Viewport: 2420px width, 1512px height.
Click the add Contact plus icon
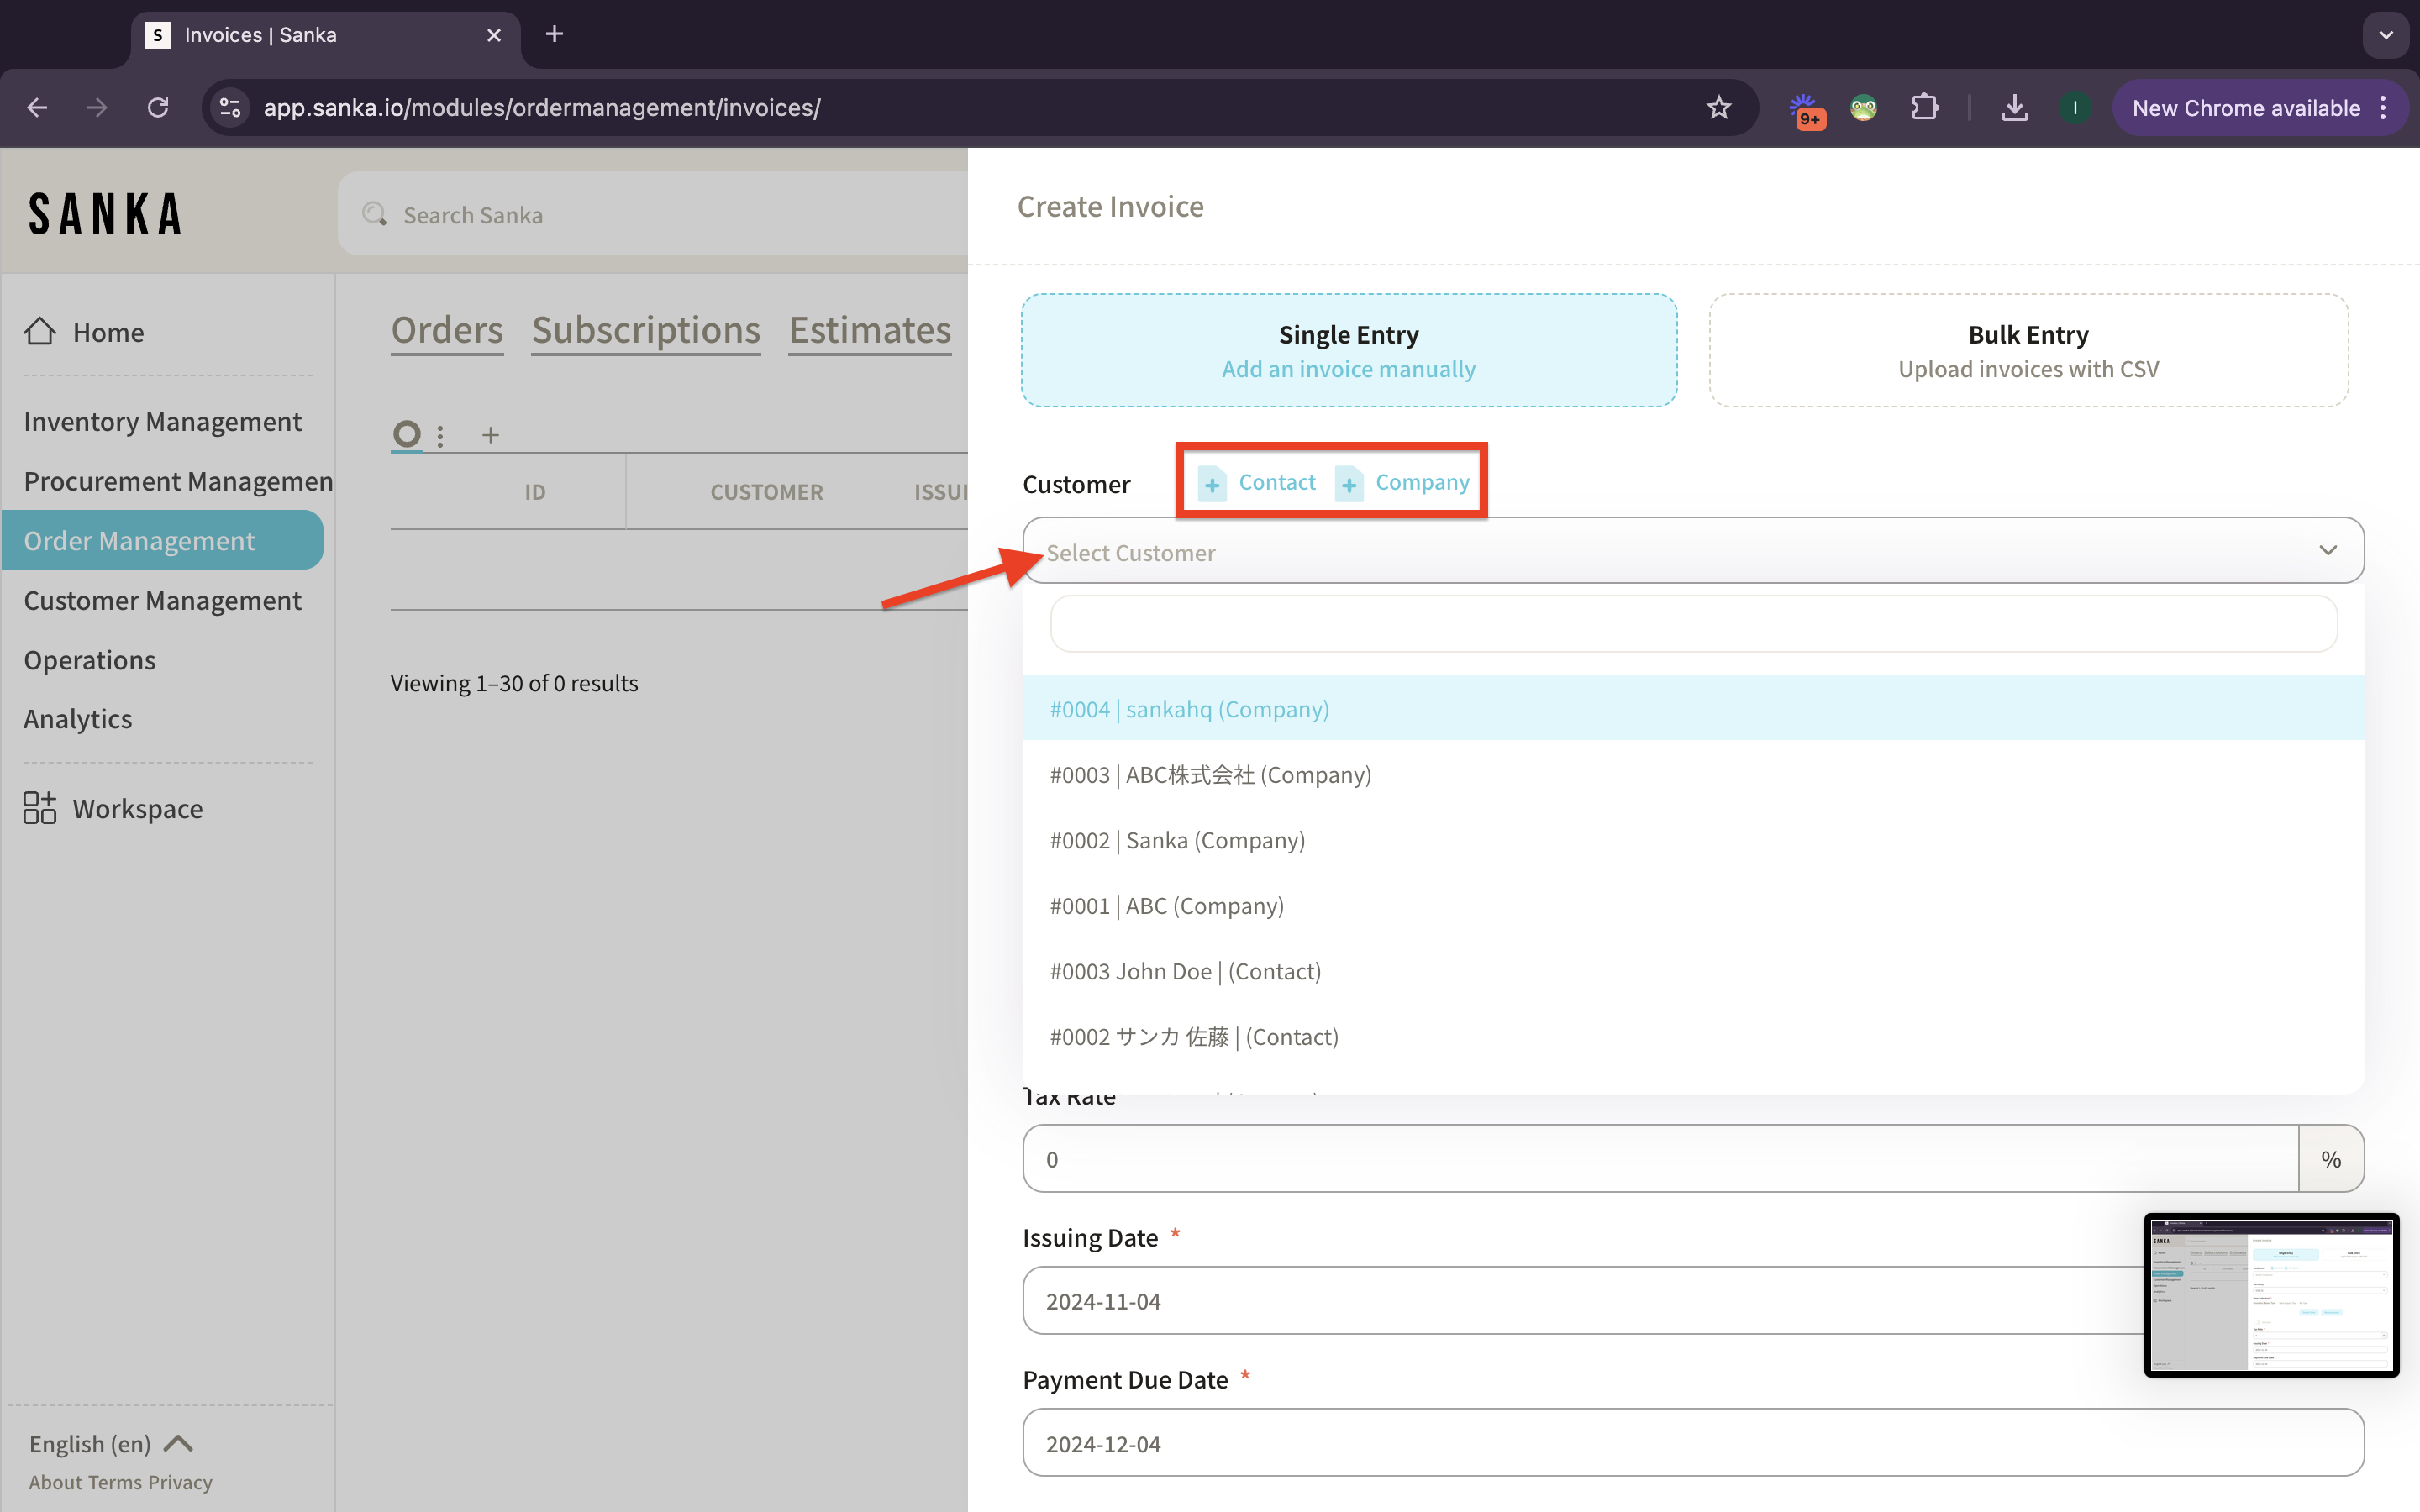[1212, 484]
